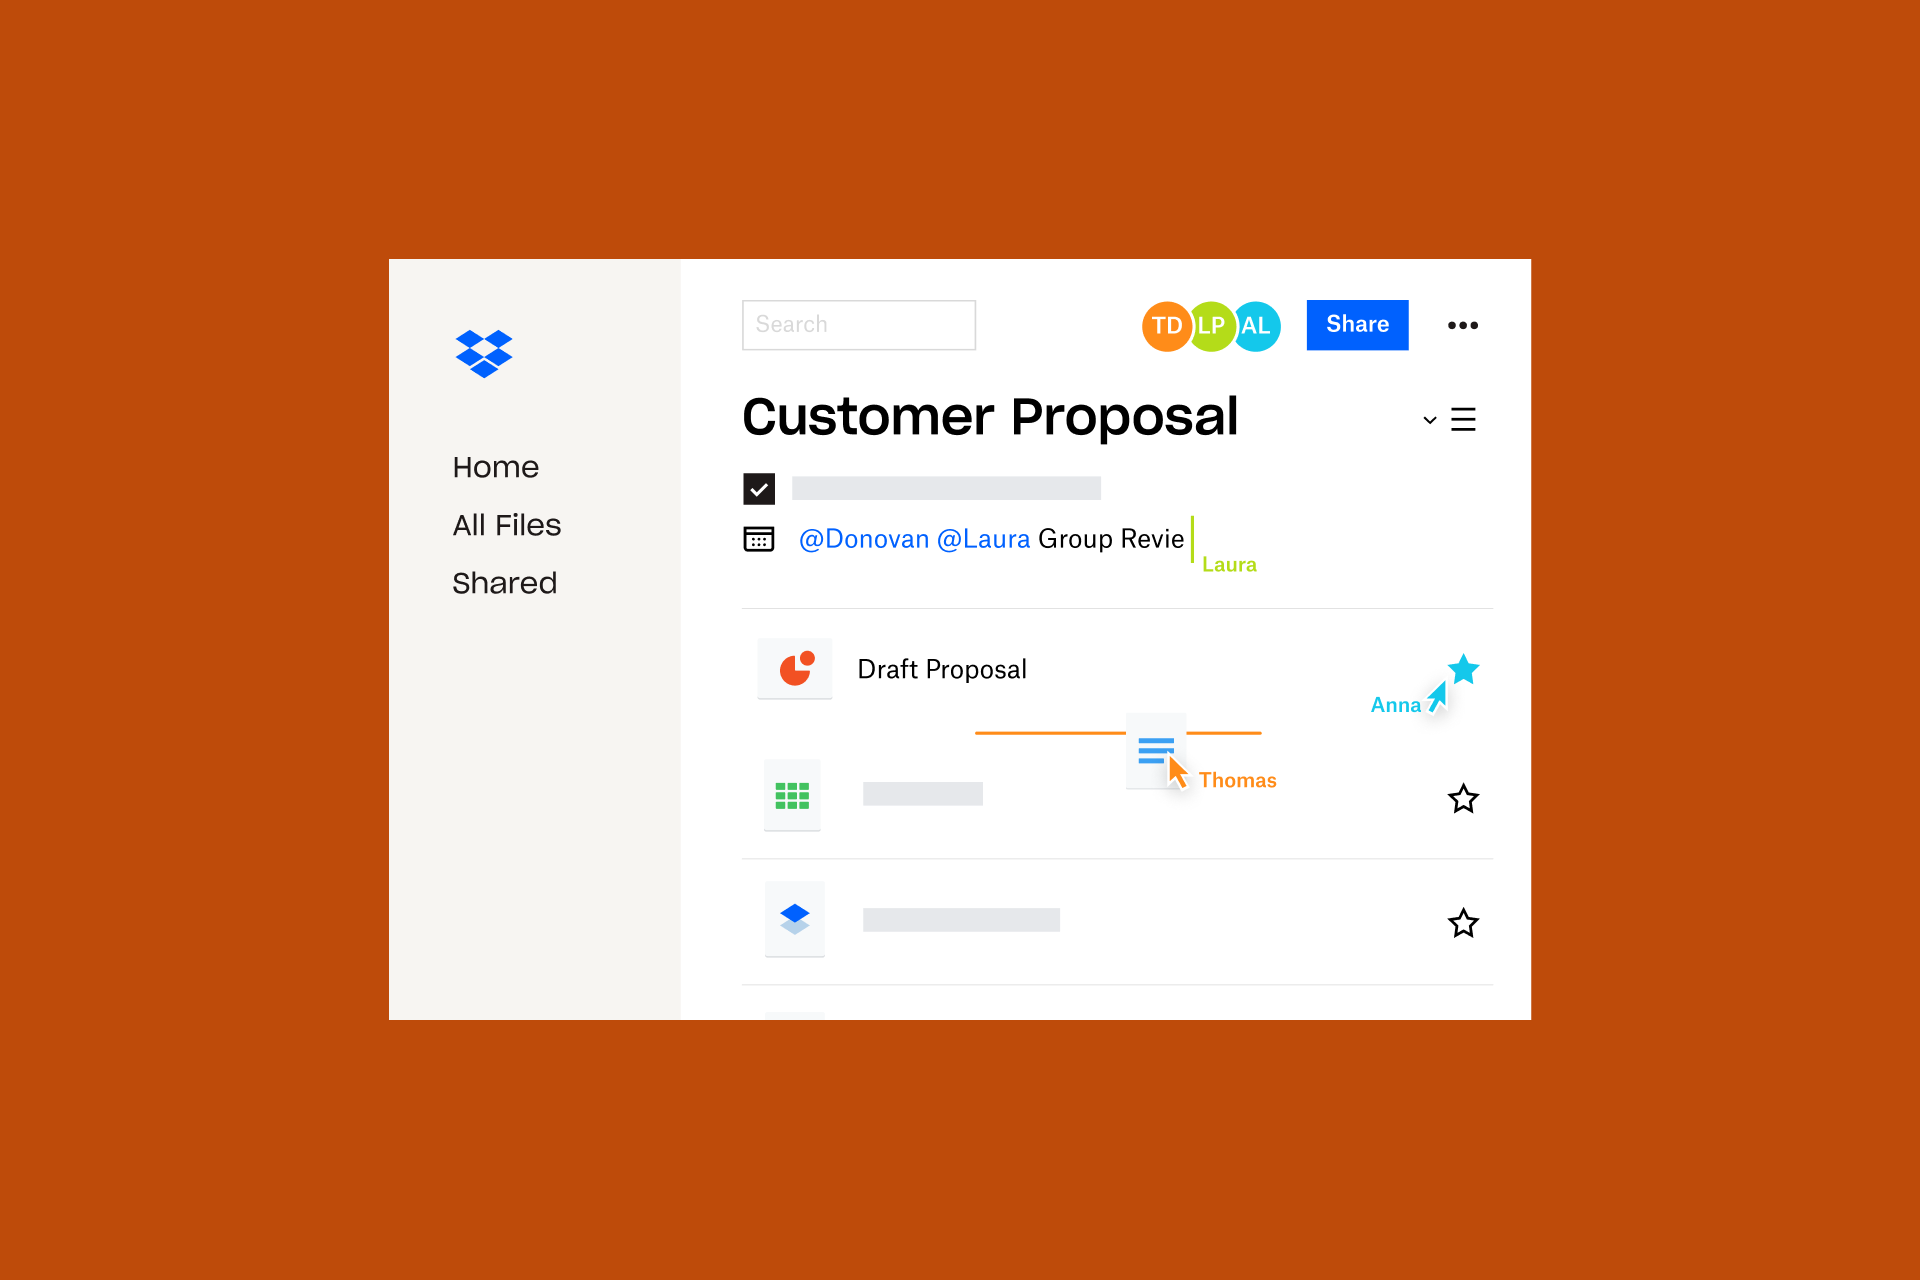This screenshot has width=1920, height=1280.
Task: Click the calendar/schedule icon
Action: point(757,539)
